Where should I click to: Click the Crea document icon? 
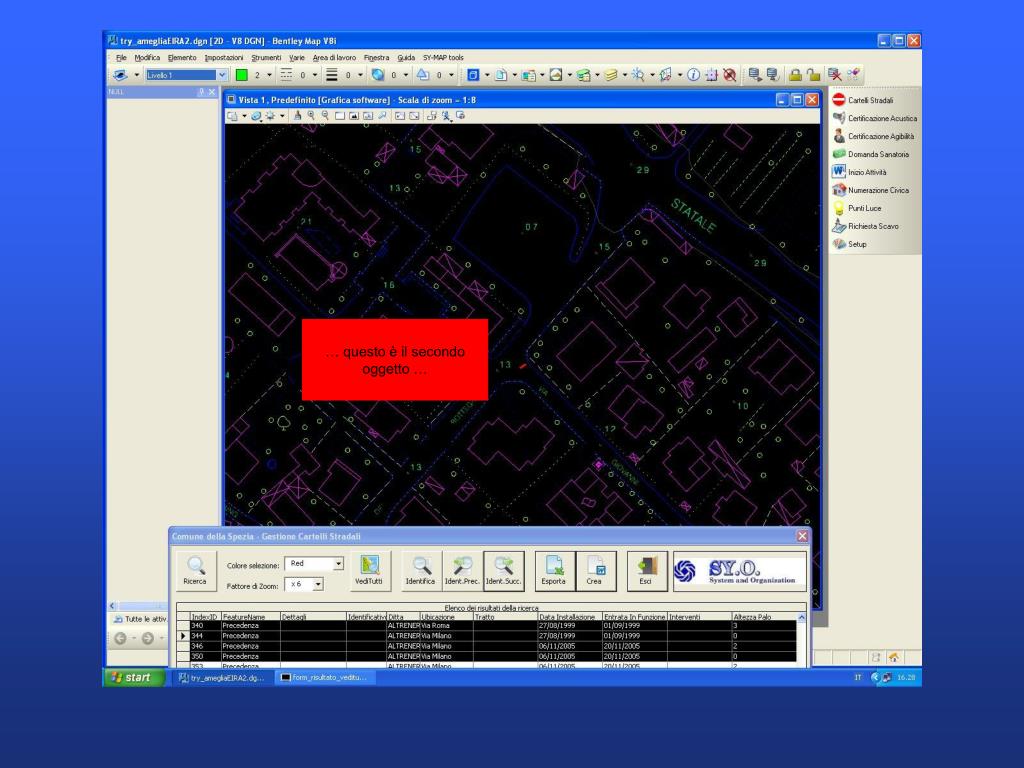click(594, 570)
